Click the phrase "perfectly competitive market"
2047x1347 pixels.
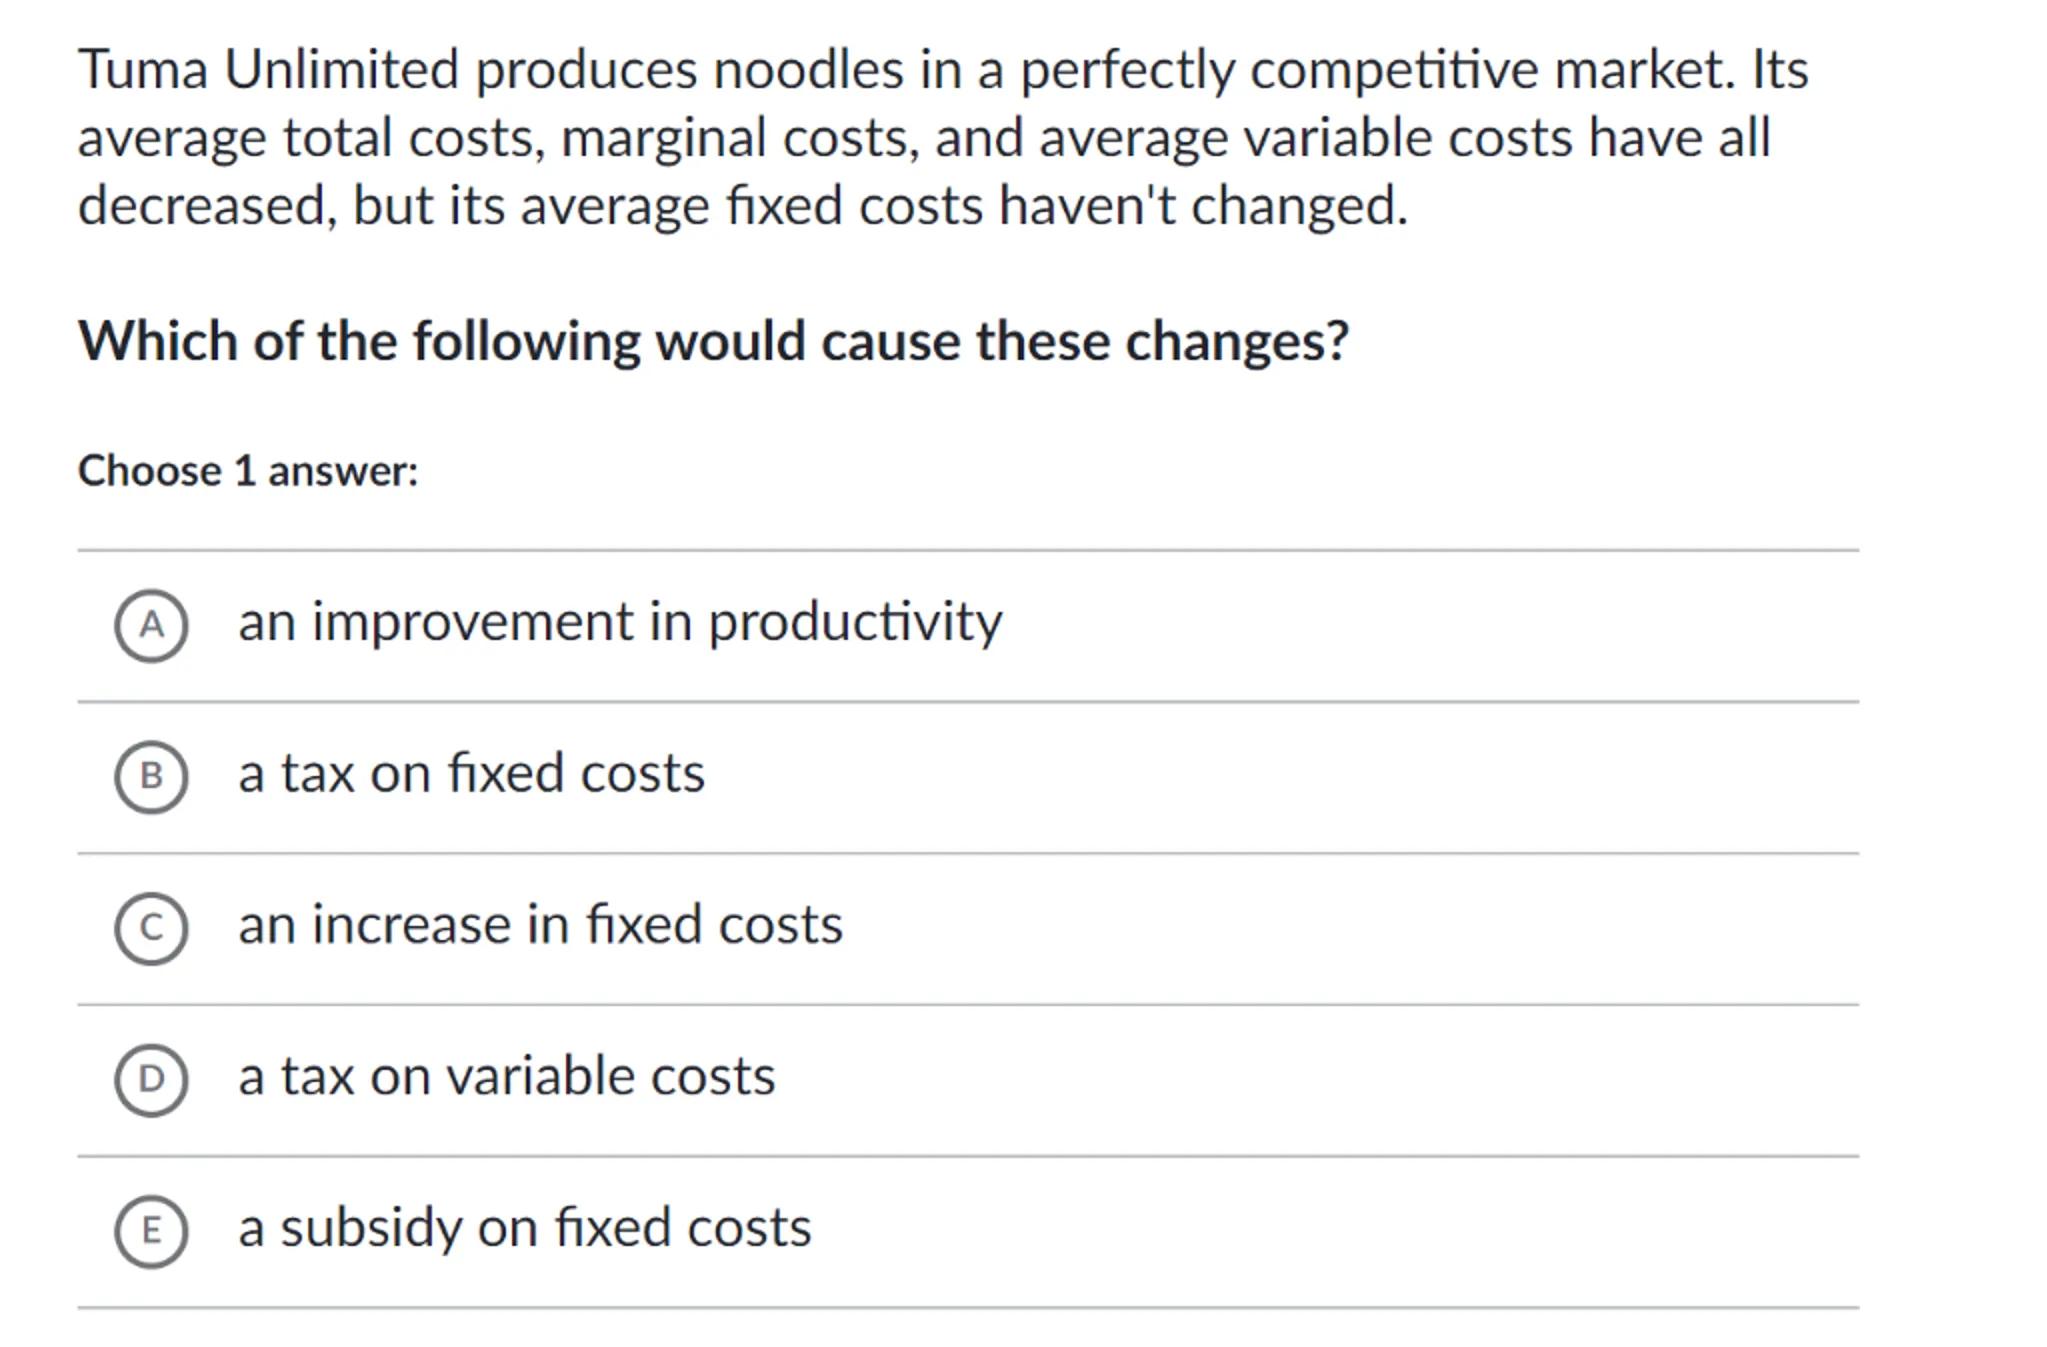coord(1377,70)
